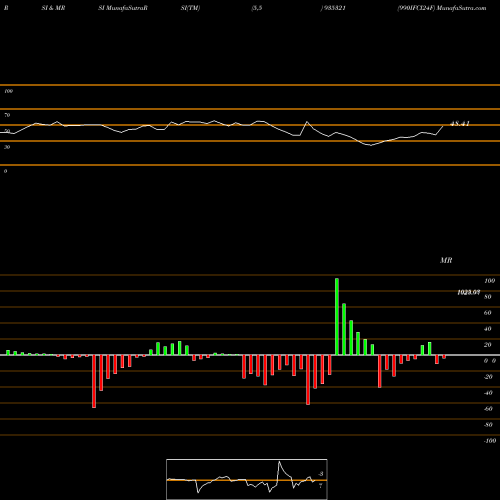This screenshot has height=500, width=500.
Task: Click the 48.41 RSI value label
Action: point(460,124)
